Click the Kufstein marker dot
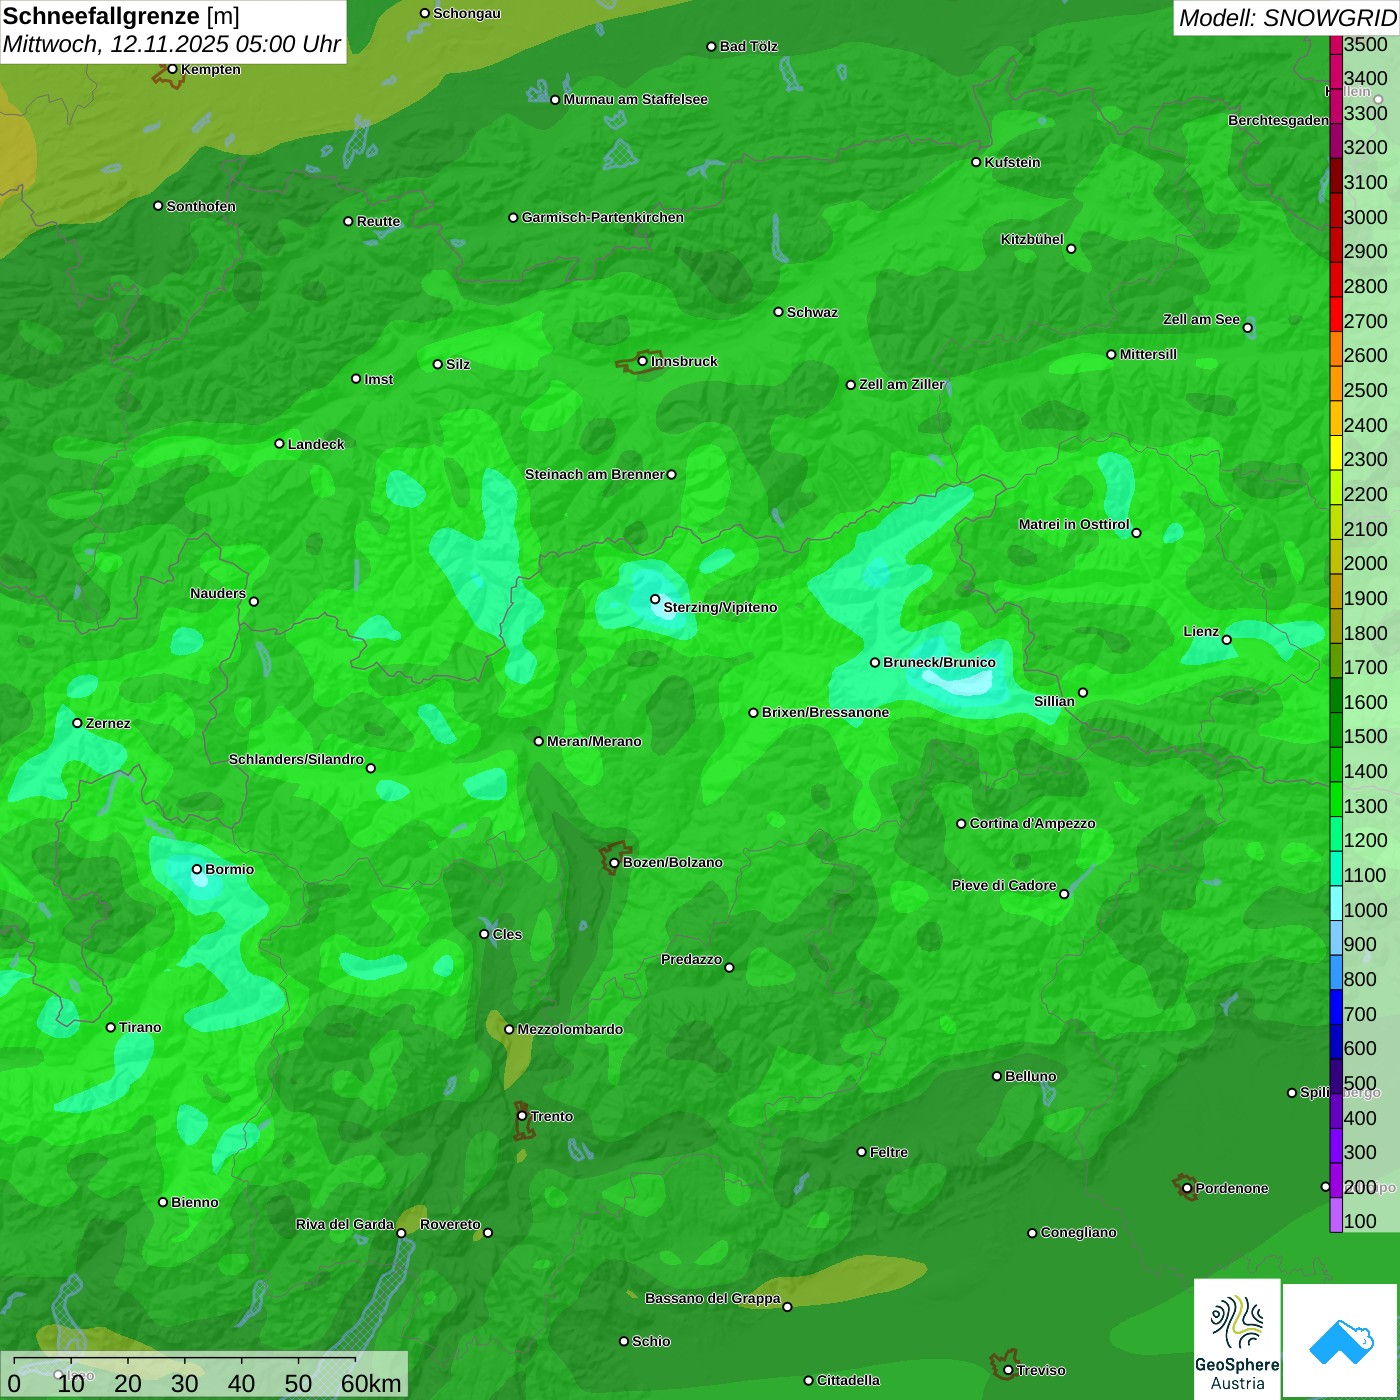Image resolution: width=1400 pixels, height=1400 pixels. [x=976, y=162]
